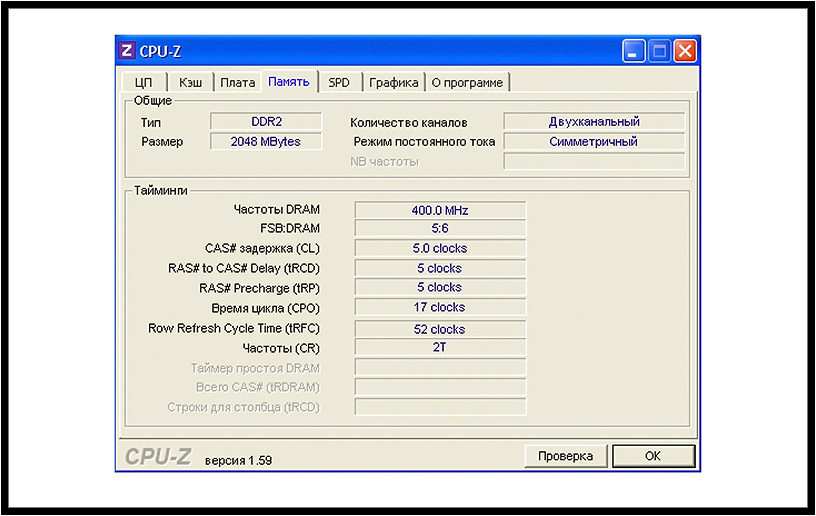Click the Частоты DRAM label

[x=276, y=209]
